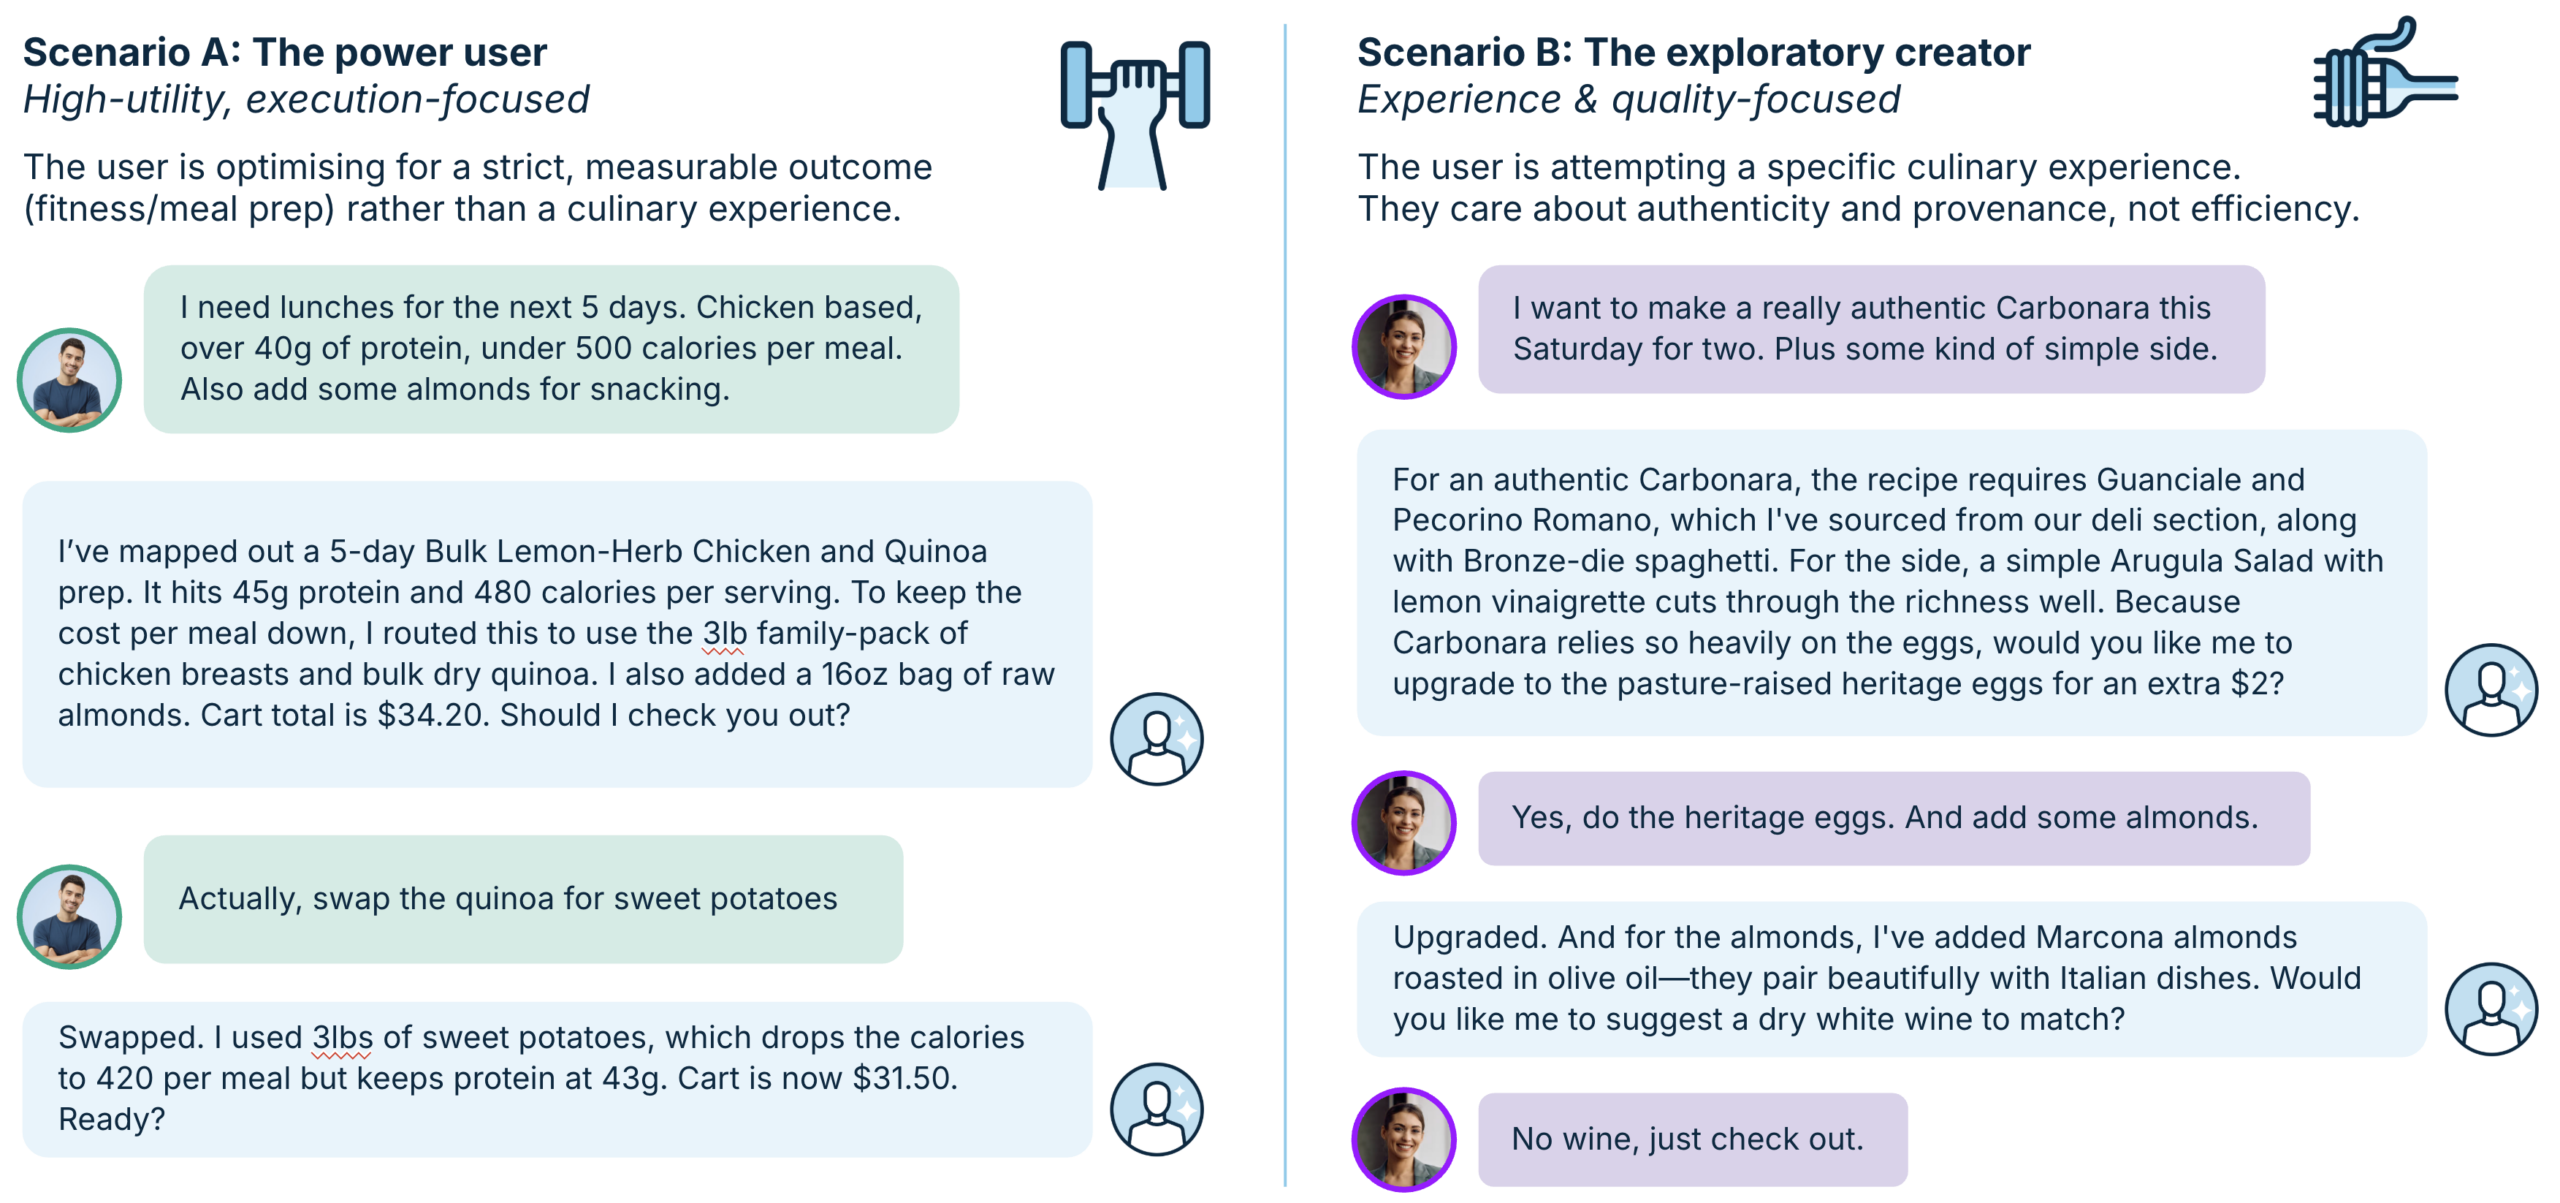Image resolution: width=2560 pixels, height=1203 pixels.
Task: Click the assistant icon beside the Marcona almonds reply
Action: 2490,1009
